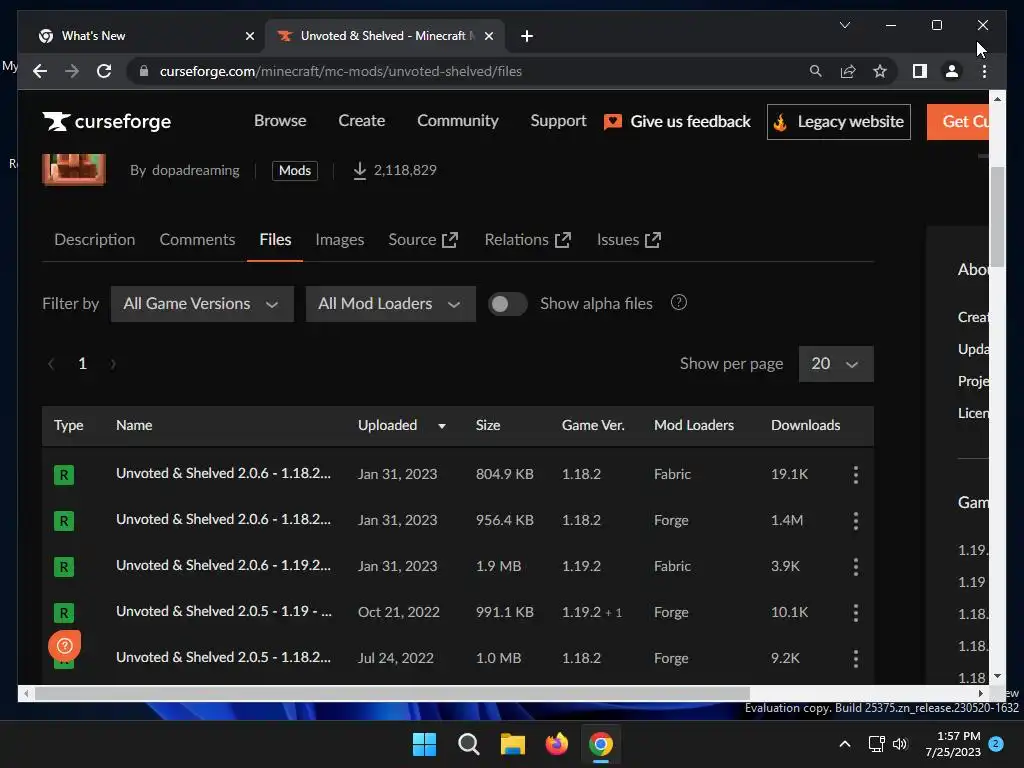Click release badge of 804.9 KB file
The width and height of the screenshot is (1024, 768).
coord(64,475)
